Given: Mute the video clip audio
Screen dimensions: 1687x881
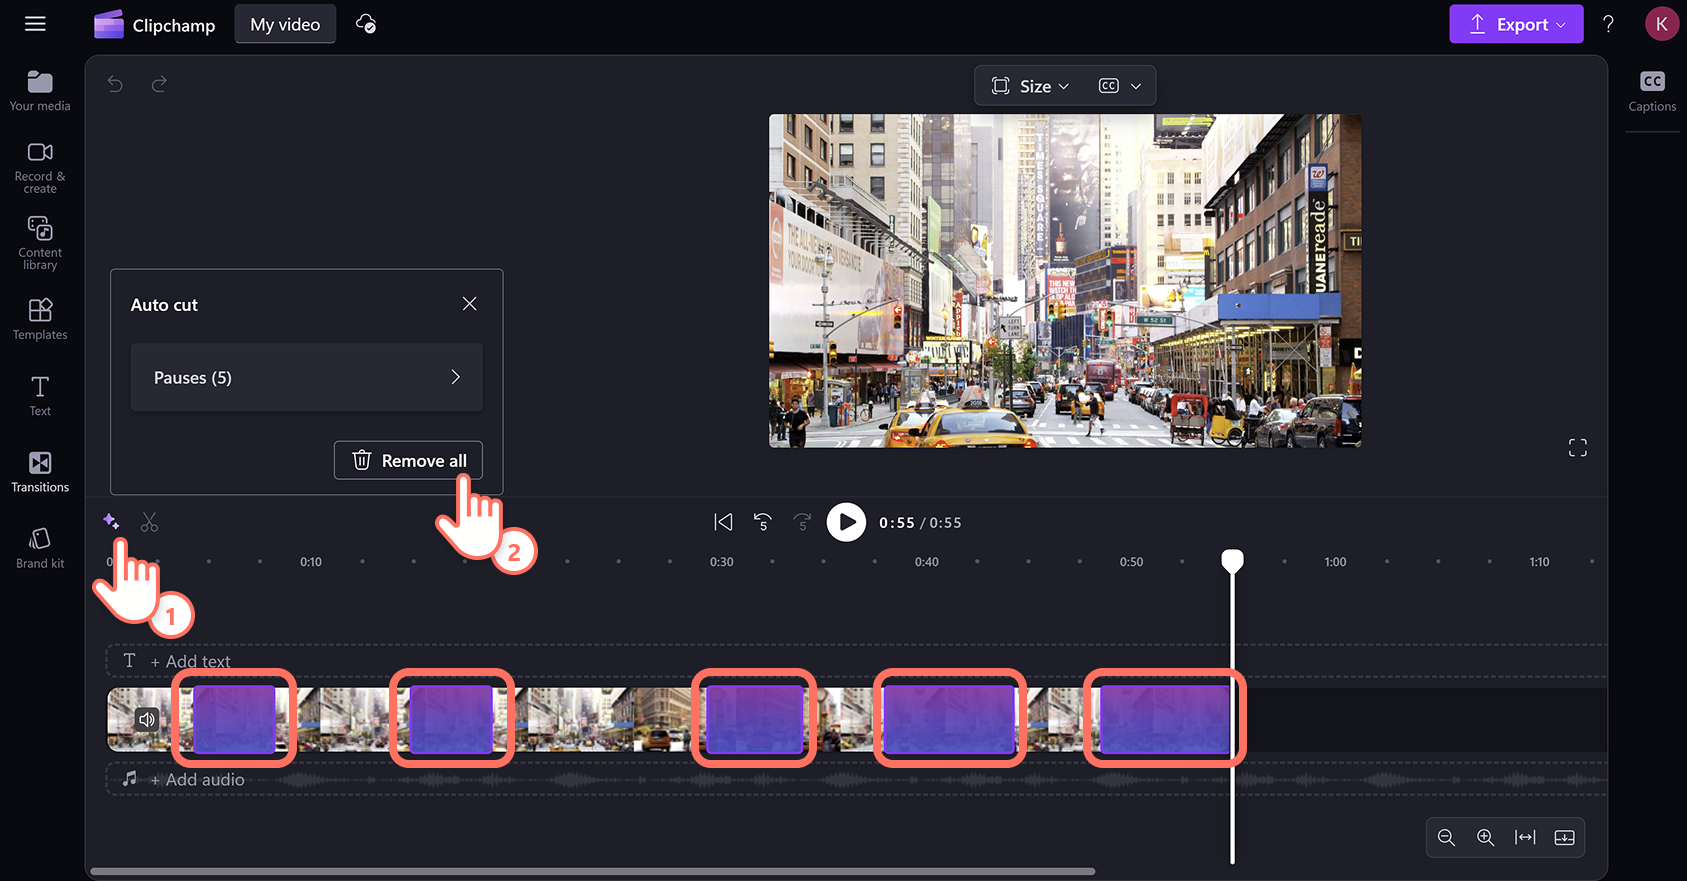Looking at the screenshot, I should (x=147, y=719).
